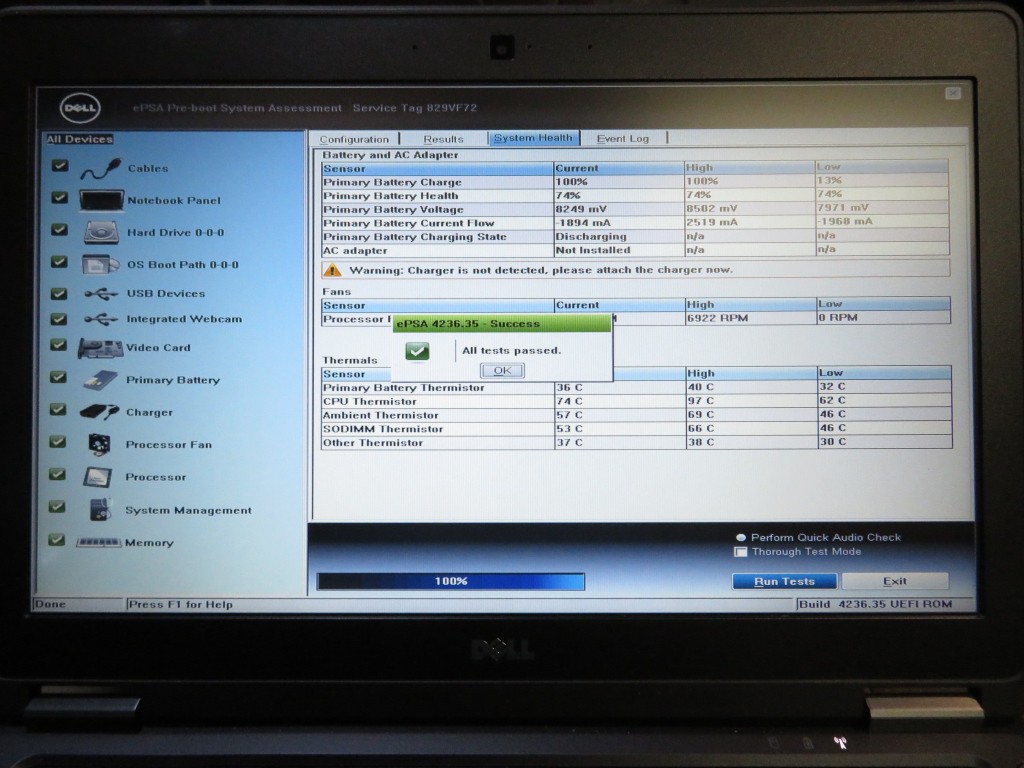Enable Thorough Test Mode checkbox
This screenshot has width=1024, height=768.
741,552
